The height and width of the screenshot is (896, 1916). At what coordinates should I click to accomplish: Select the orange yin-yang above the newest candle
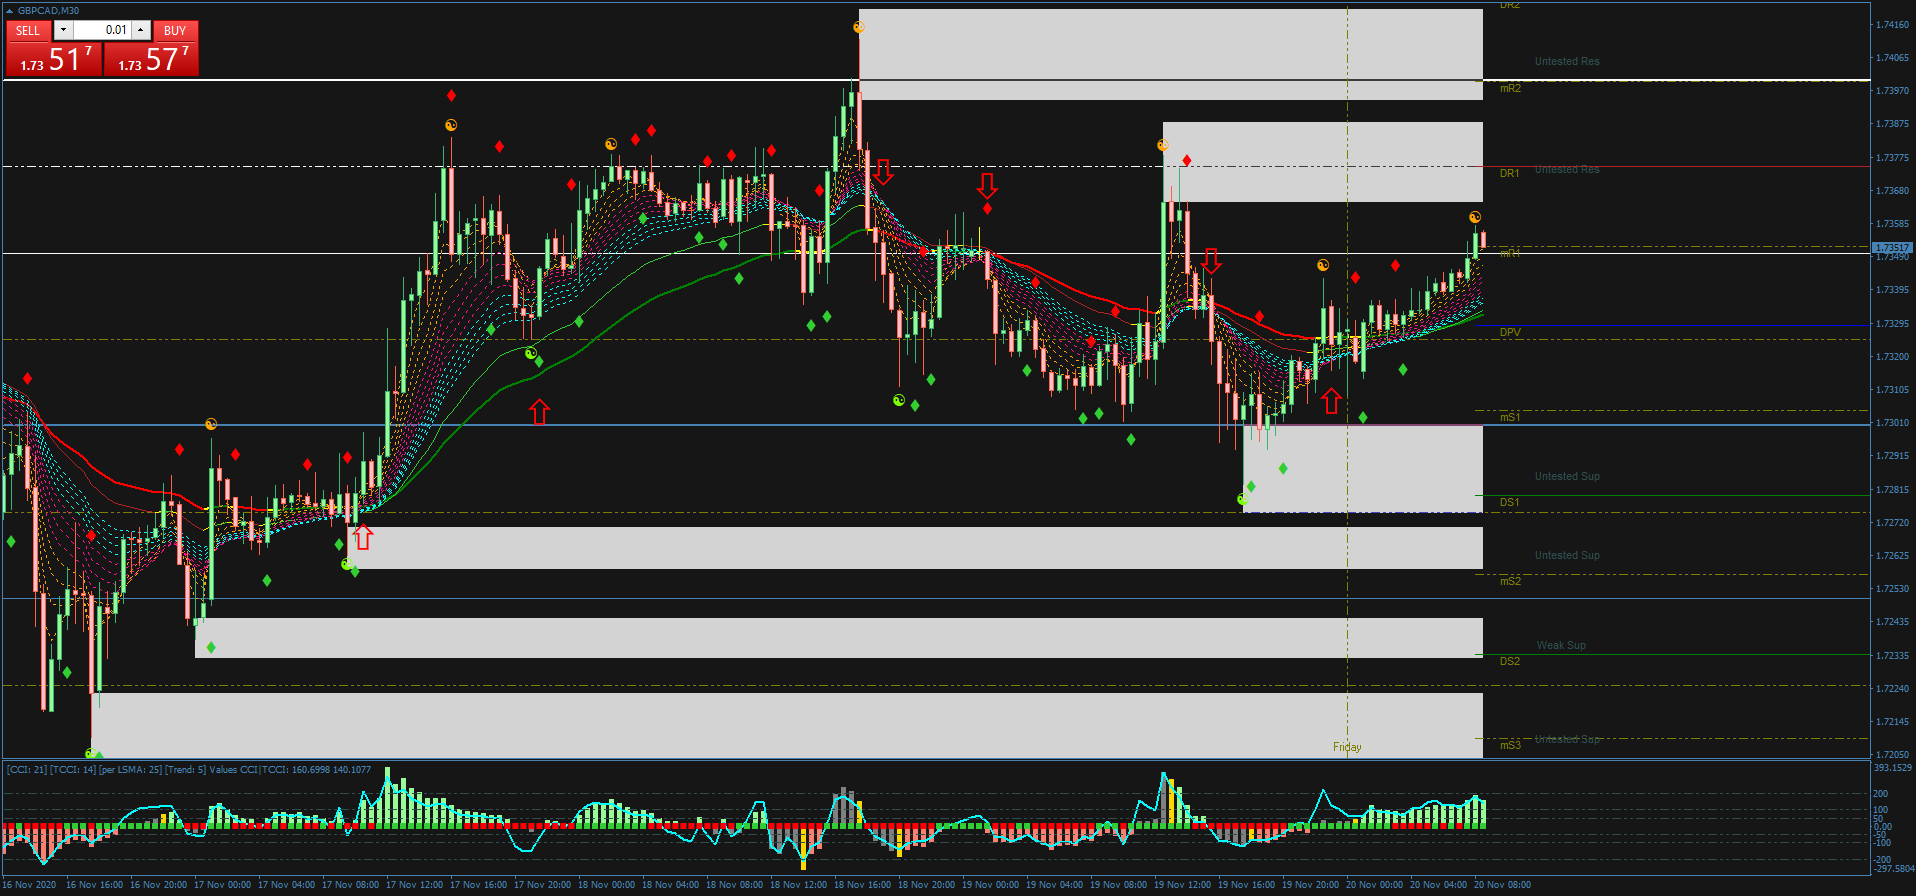[x=1475, y=217]
